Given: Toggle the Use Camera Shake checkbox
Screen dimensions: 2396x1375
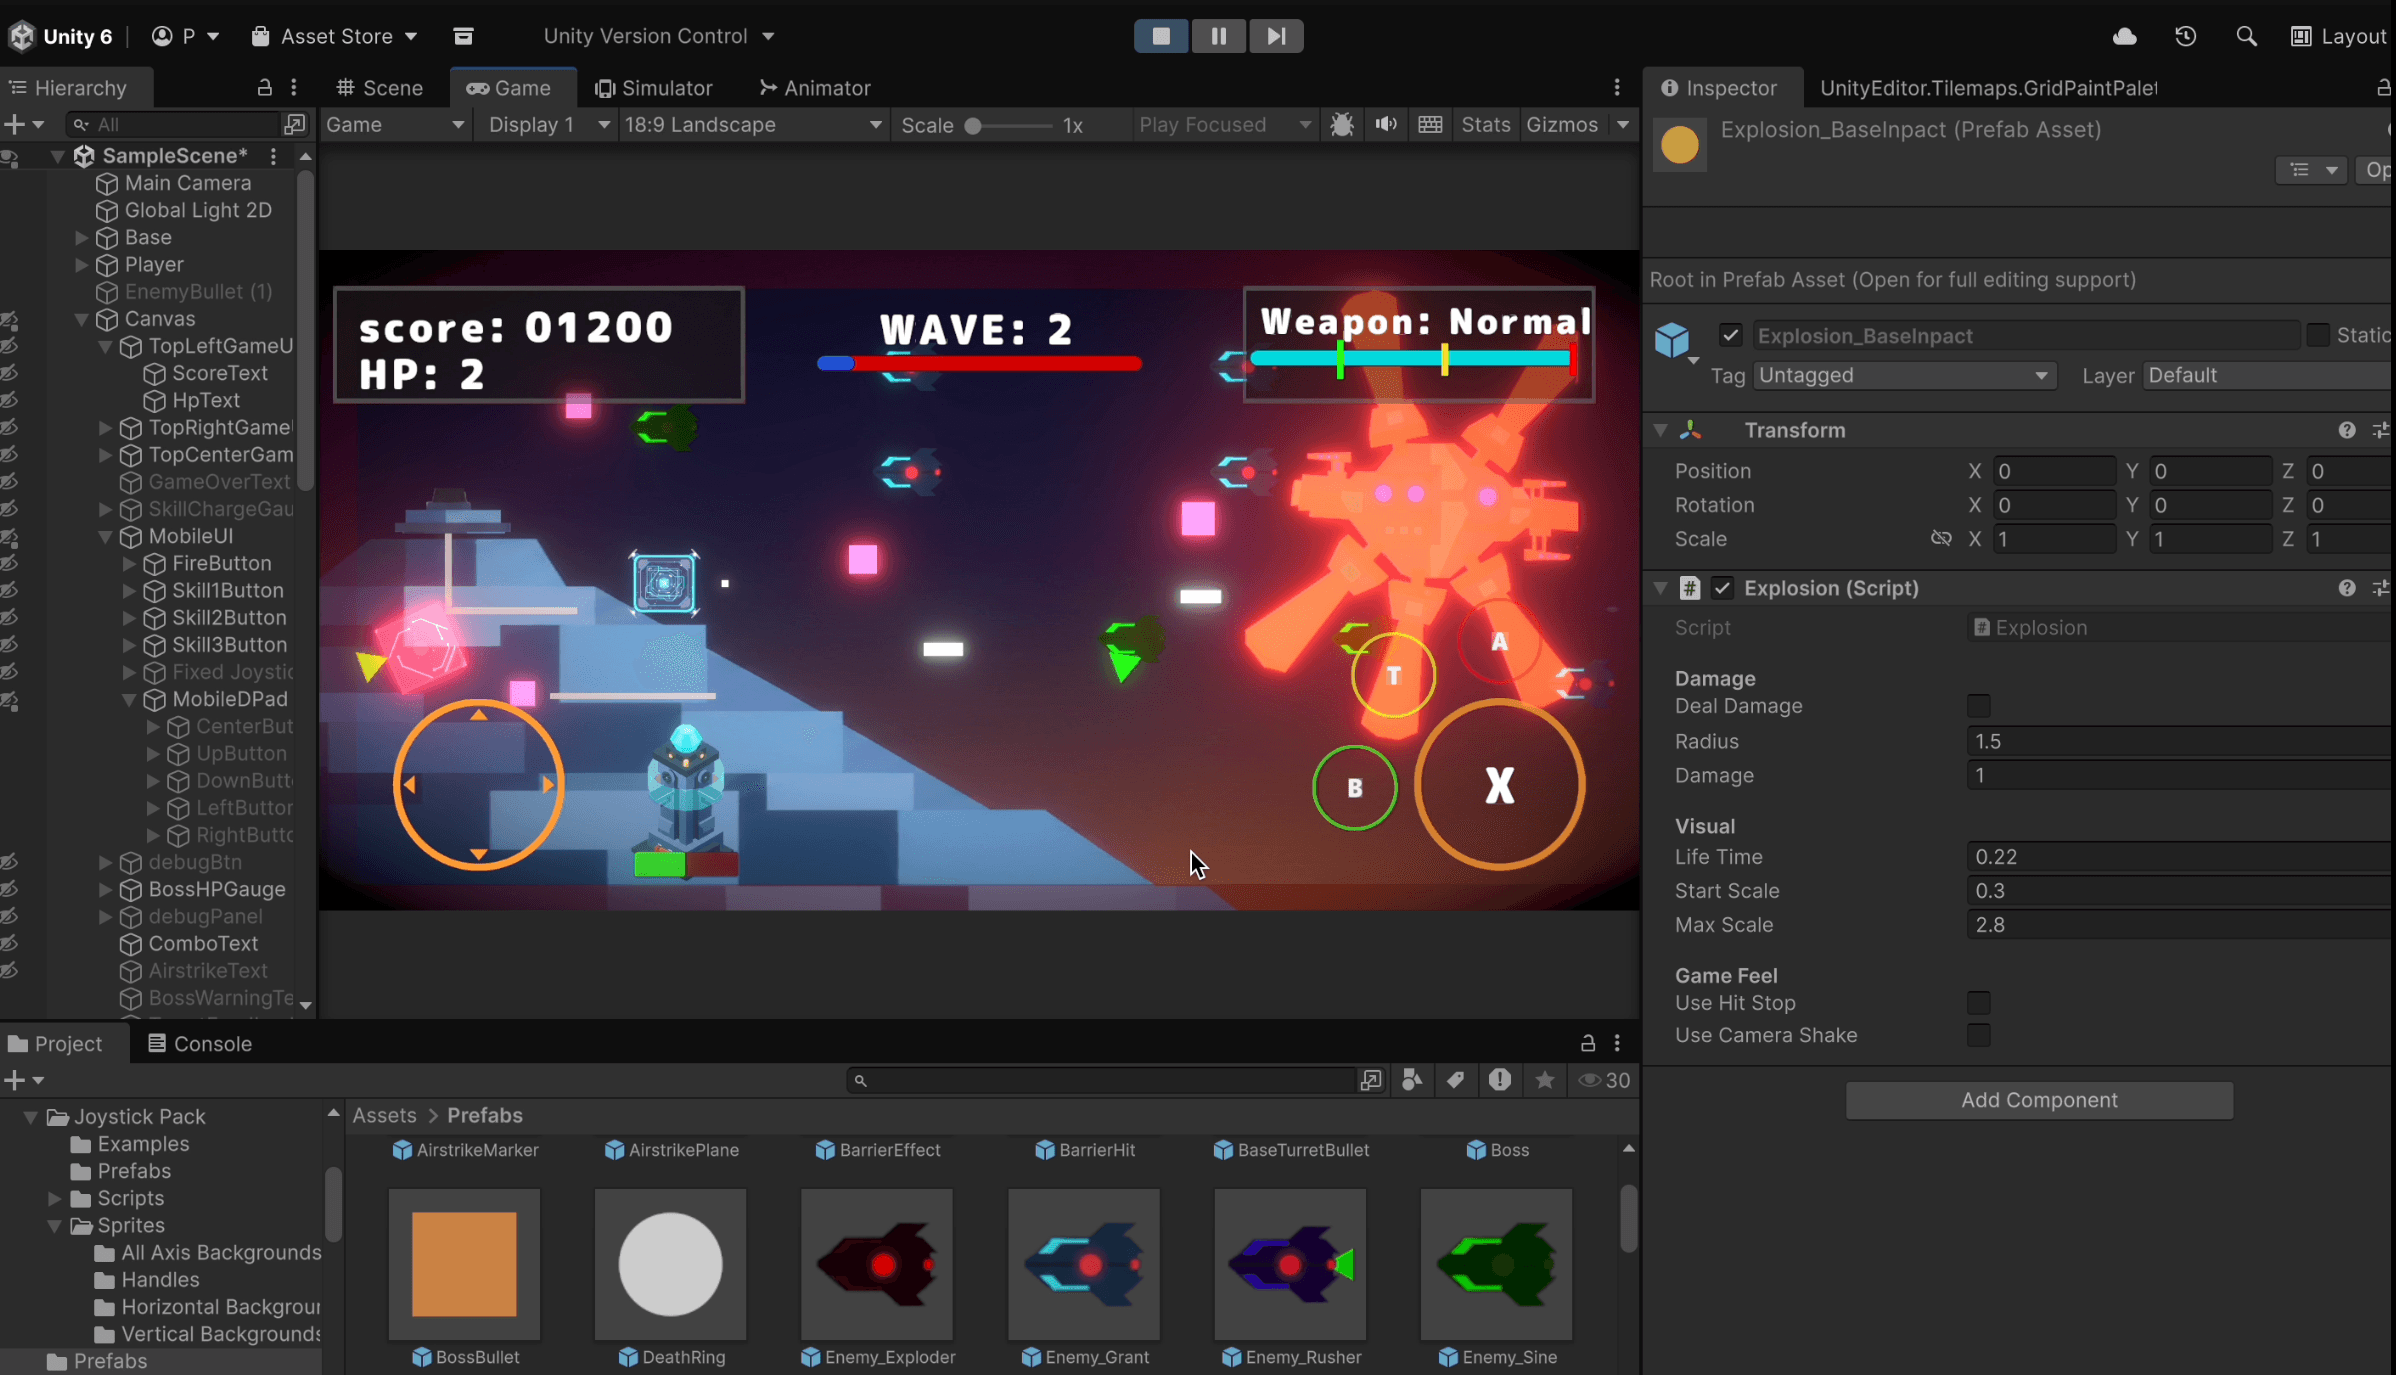Looking at the screenshot, I should [x=1978, y=1035].
